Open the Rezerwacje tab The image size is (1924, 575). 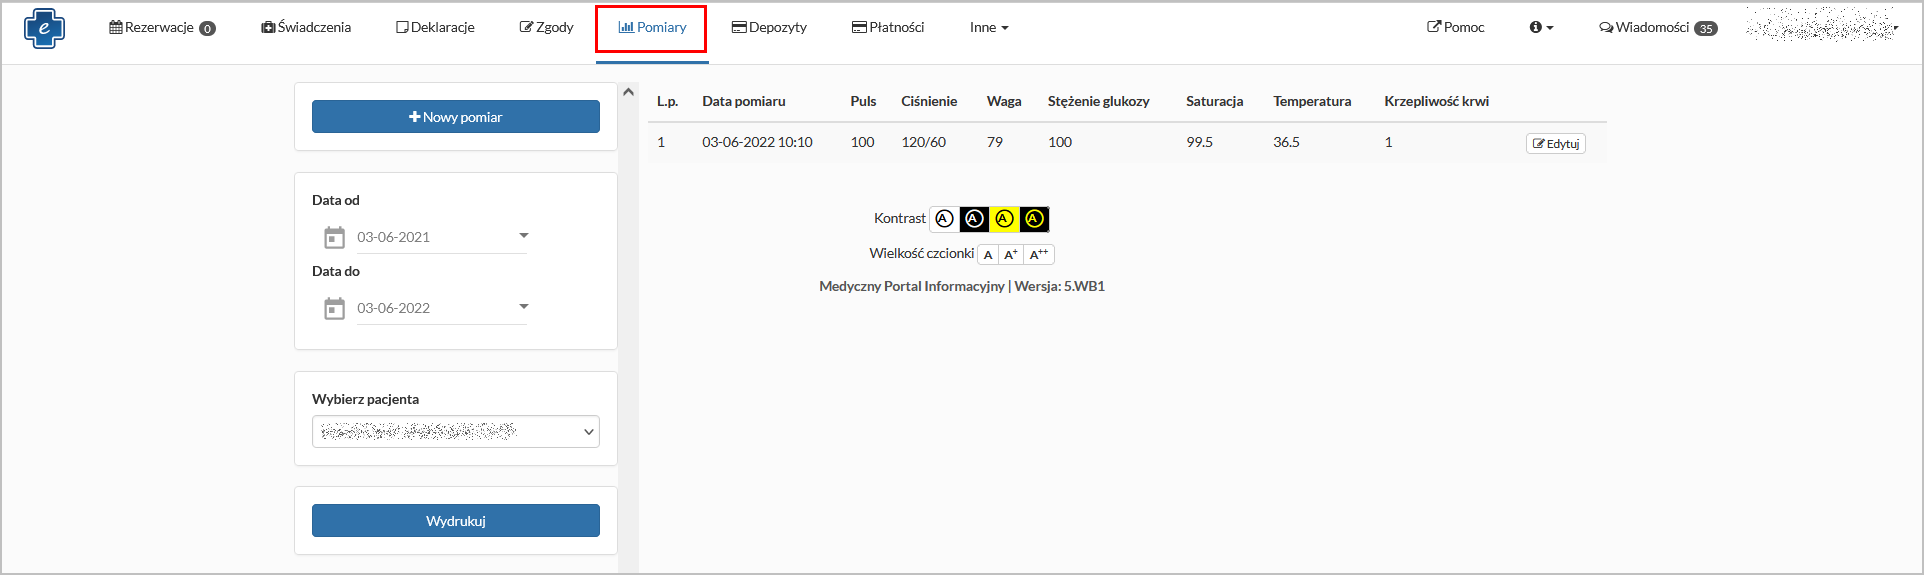point(162,28)
